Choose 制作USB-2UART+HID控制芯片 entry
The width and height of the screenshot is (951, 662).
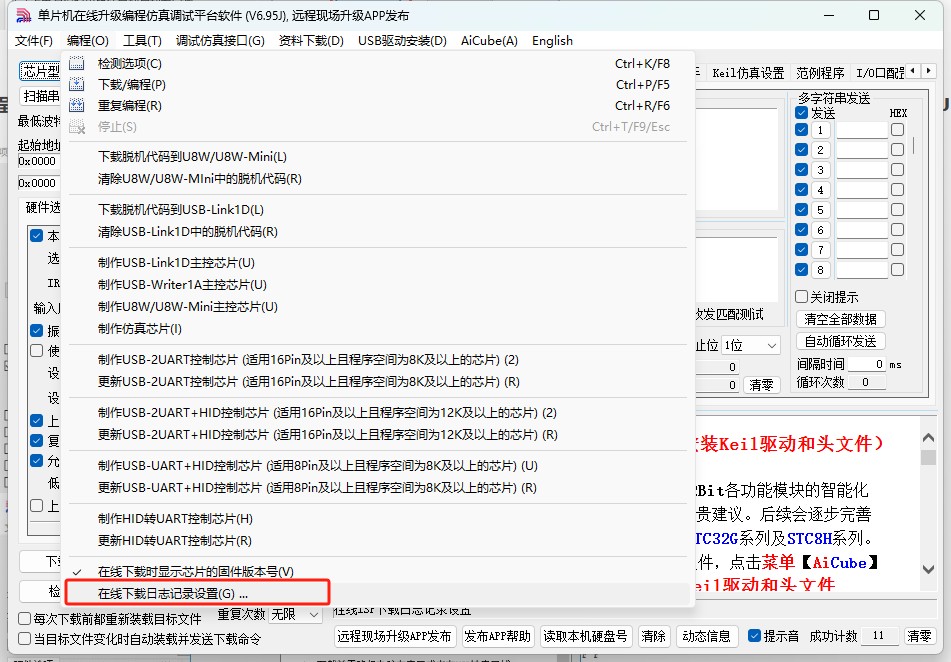(377, 413)
